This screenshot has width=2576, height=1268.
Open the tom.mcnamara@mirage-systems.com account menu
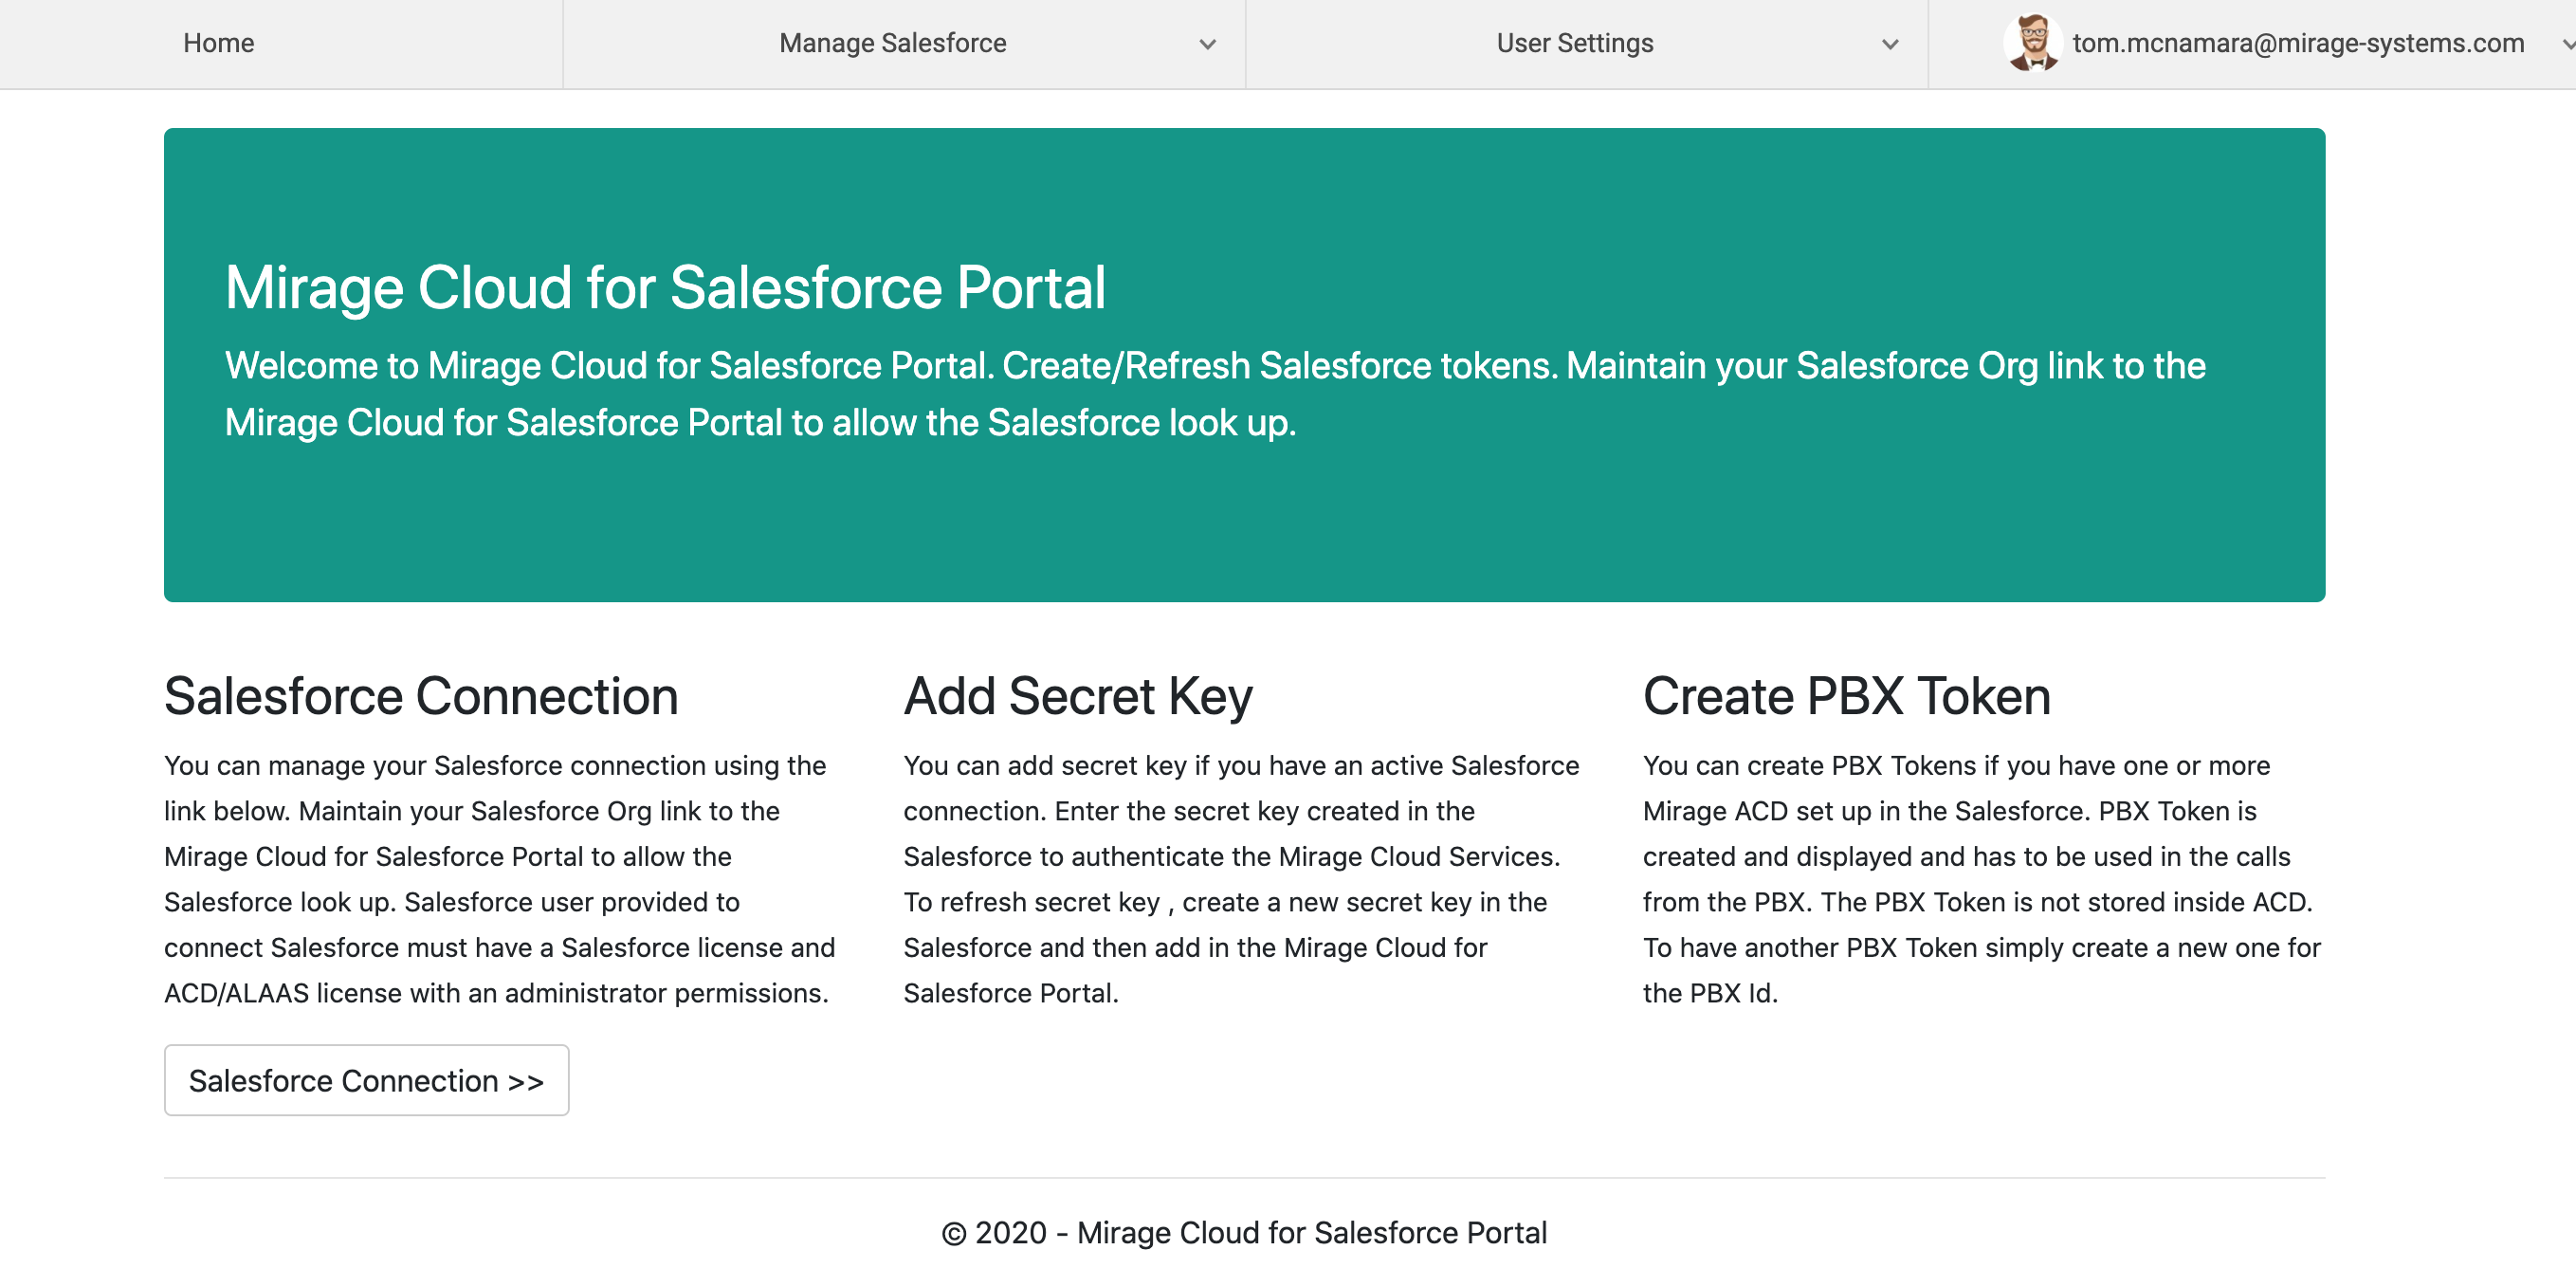pos(2298,43)
